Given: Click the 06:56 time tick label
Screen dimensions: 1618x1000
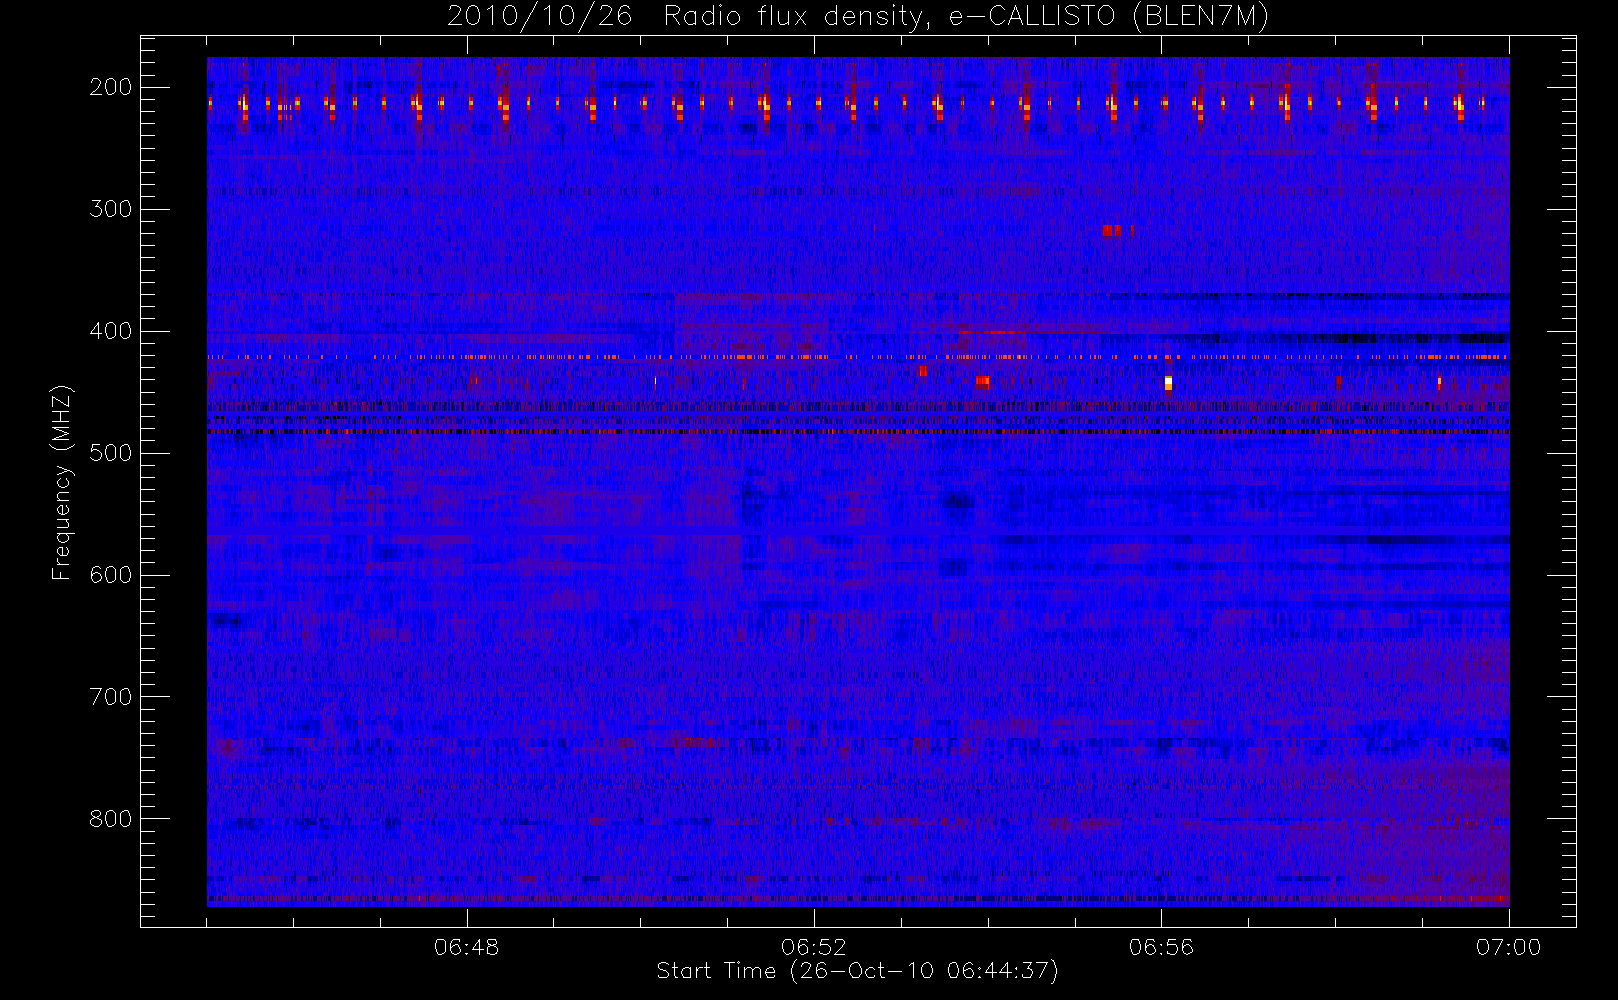Looking at the screenshot, I should click(1161, 947).
